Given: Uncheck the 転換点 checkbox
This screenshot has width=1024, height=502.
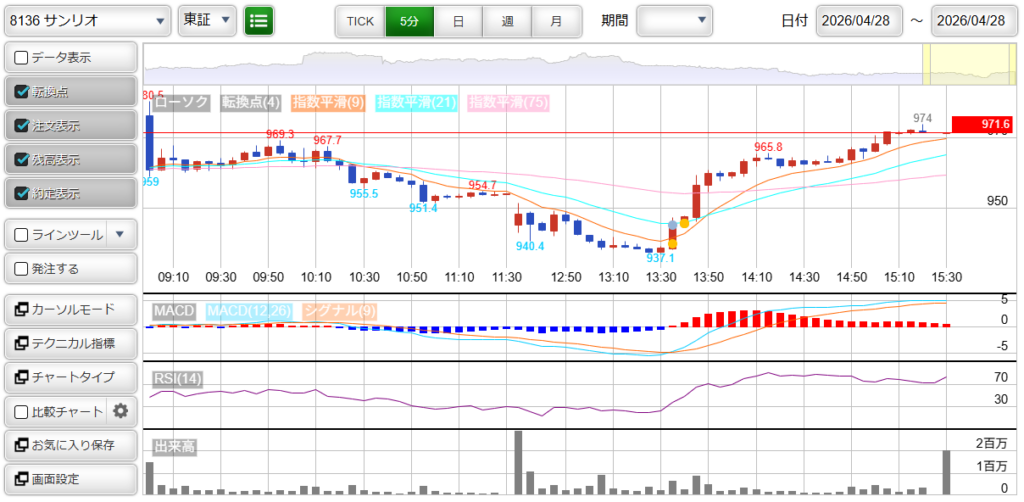Looking at the screenshot, I should pyautogui.click(x=22, y=92).
